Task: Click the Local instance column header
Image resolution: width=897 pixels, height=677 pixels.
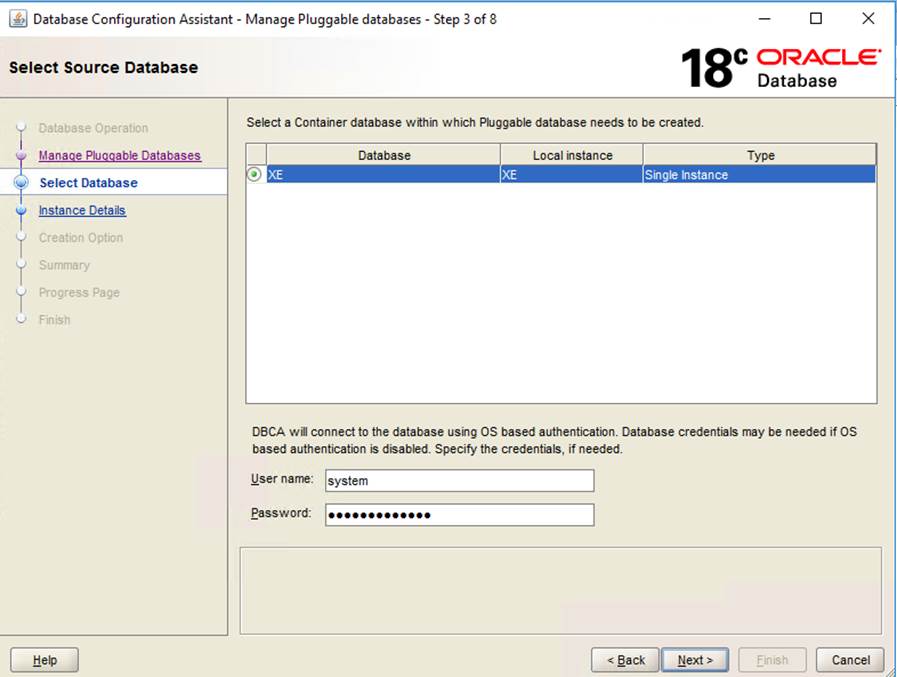Action: (x=572, y=155)
